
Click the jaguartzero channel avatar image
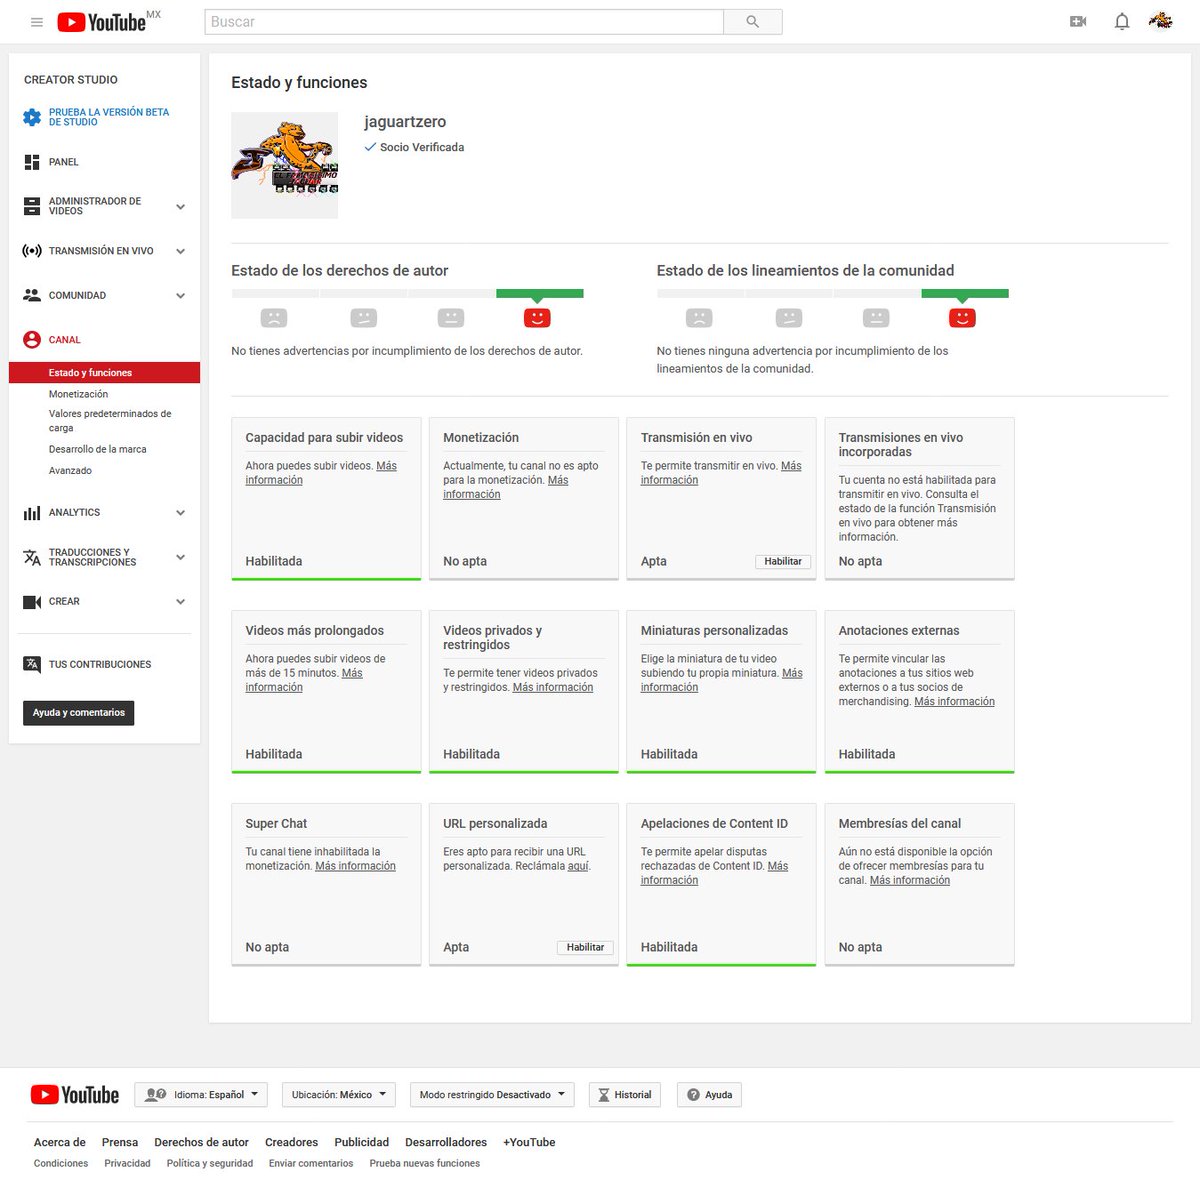285,165
